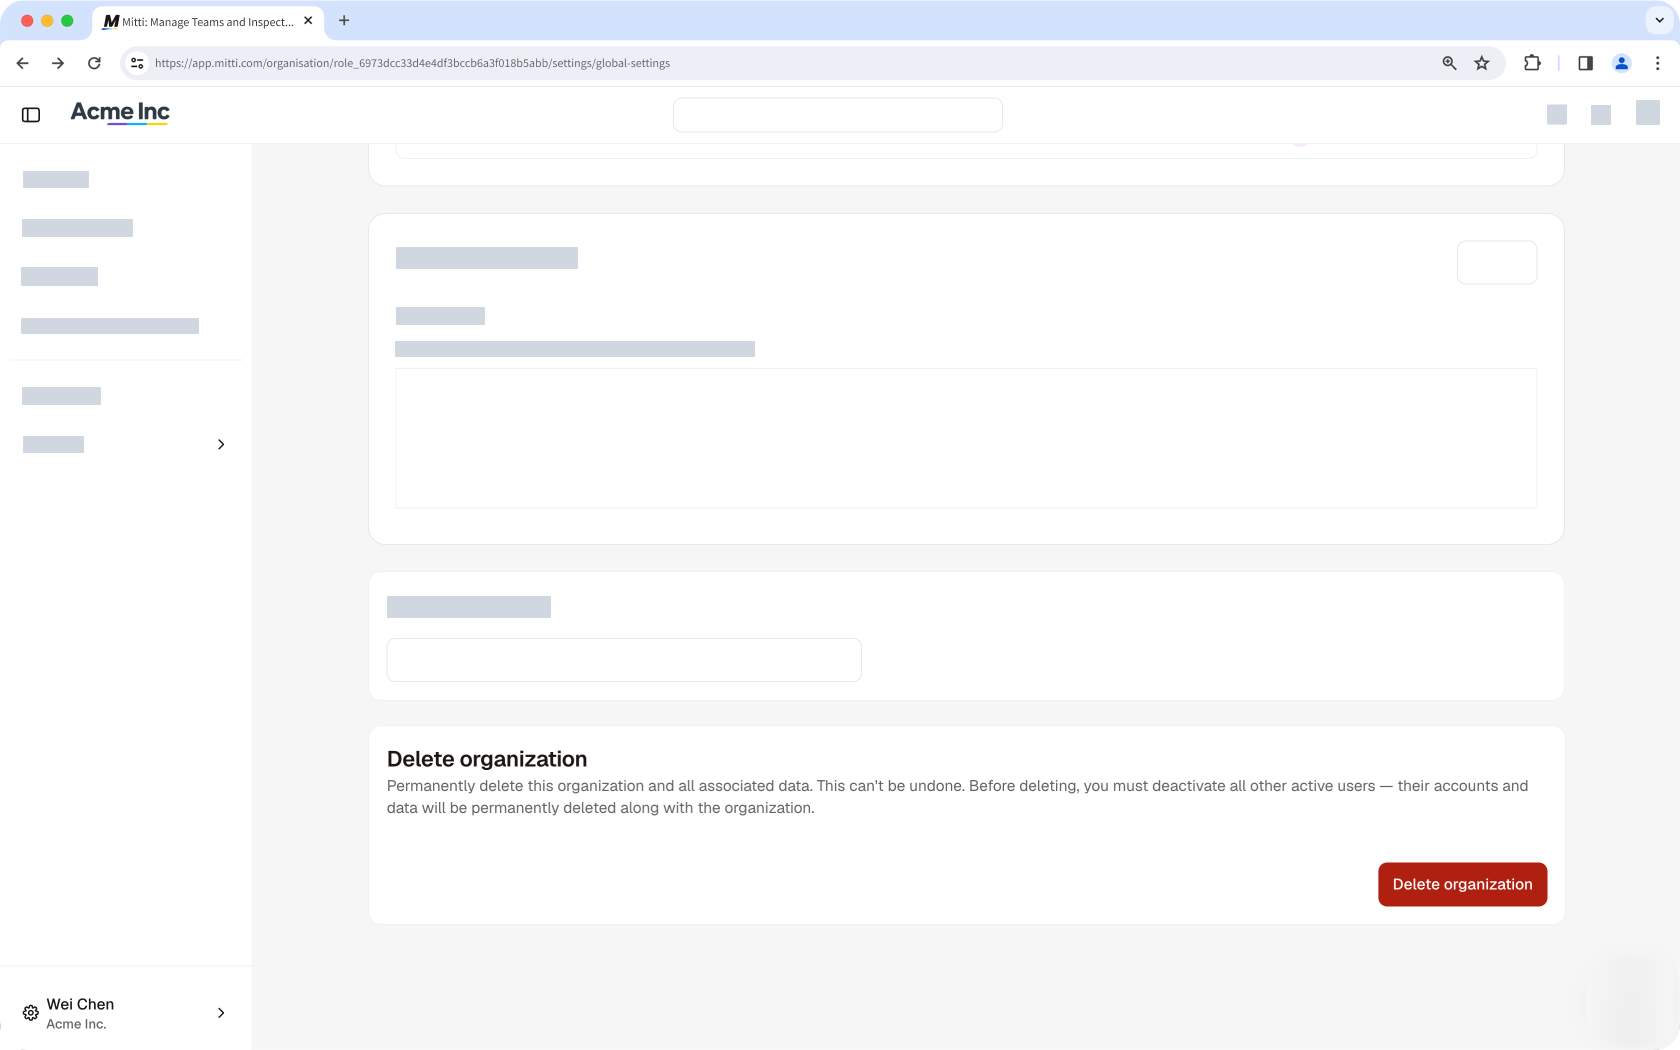Click the 'Delete organization' heading text
Image resolution: width=1680 pixels, height=1050 pixels.
(487, 759)
